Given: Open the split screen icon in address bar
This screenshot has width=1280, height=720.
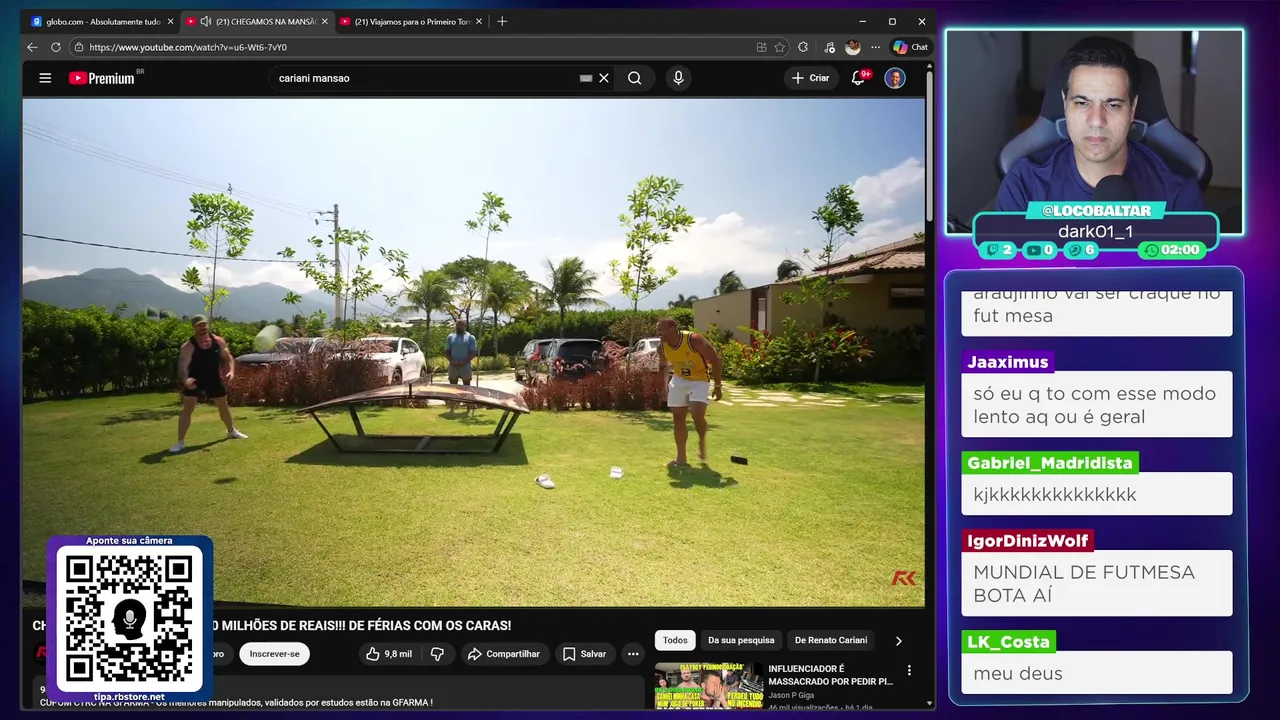Looking at the screenshot, I should click(762, 47).
